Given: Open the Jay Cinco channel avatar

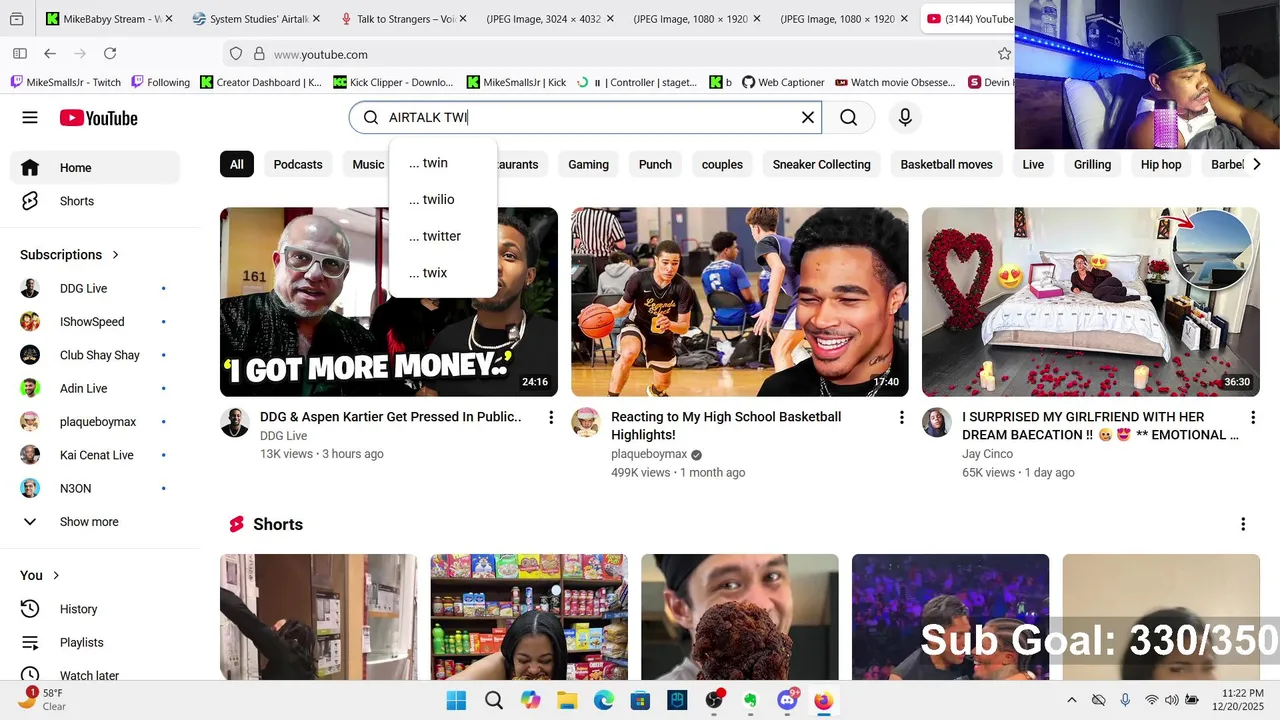Looking at the screenshot, I should point(937,422).
